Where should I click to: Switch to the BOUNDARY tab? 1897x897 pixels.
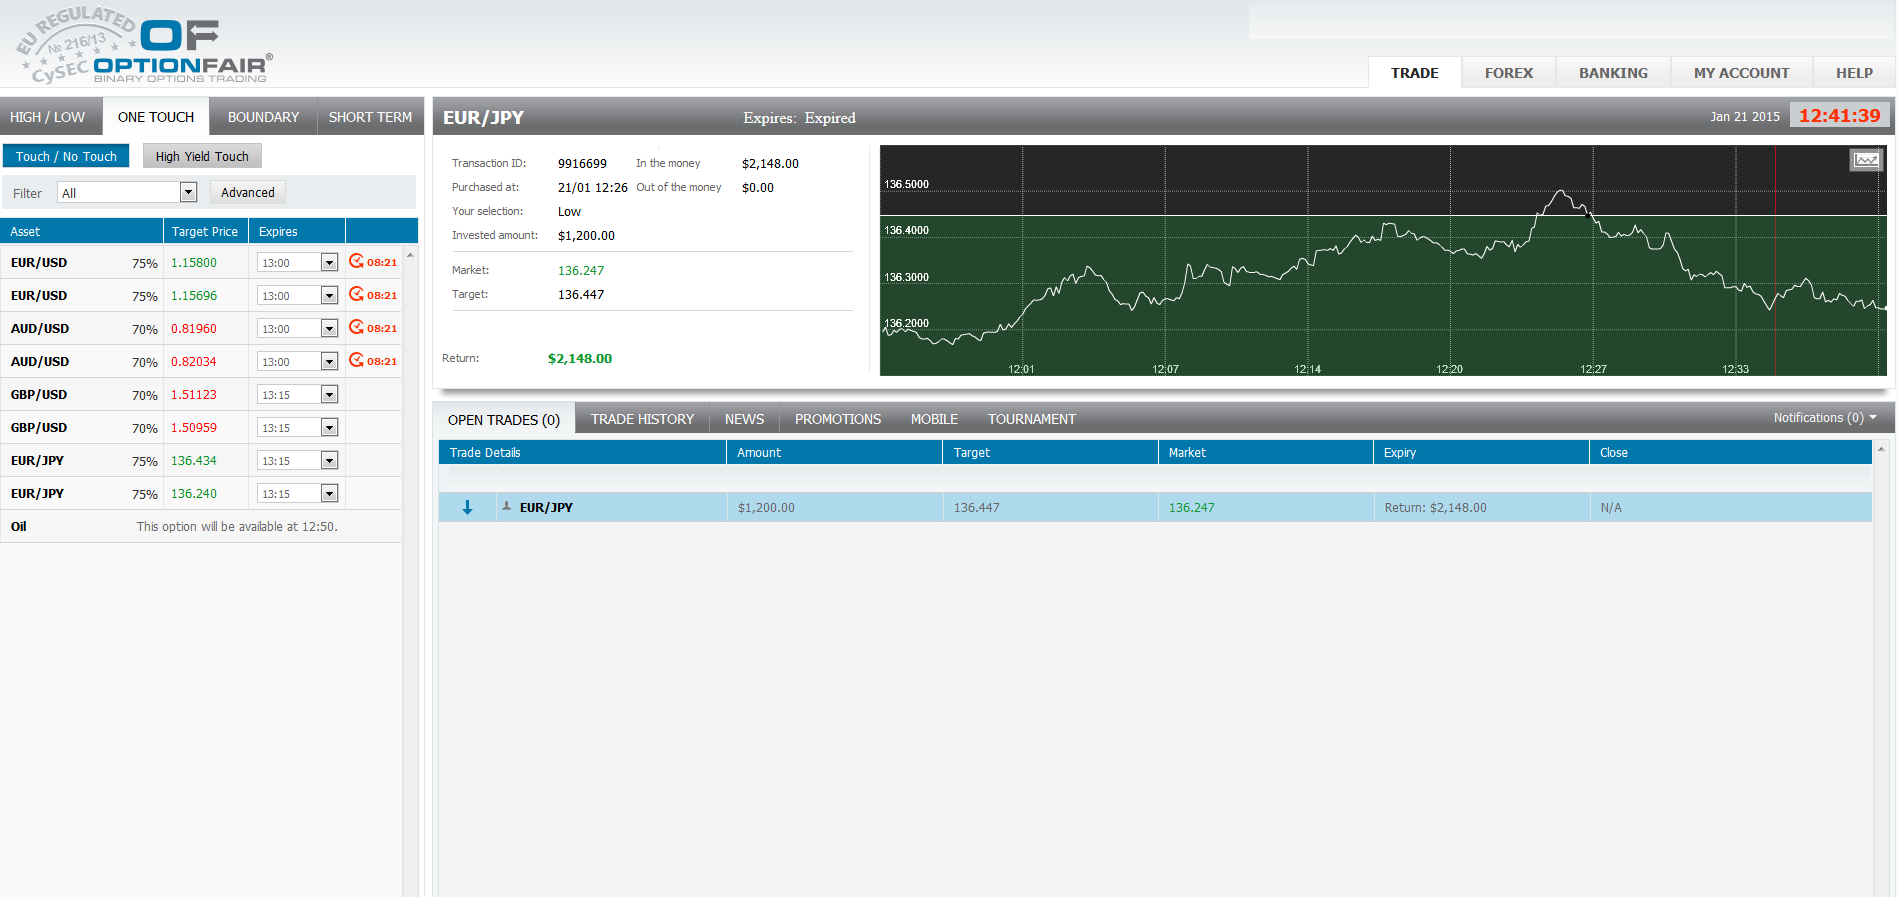tap(263, 117)
